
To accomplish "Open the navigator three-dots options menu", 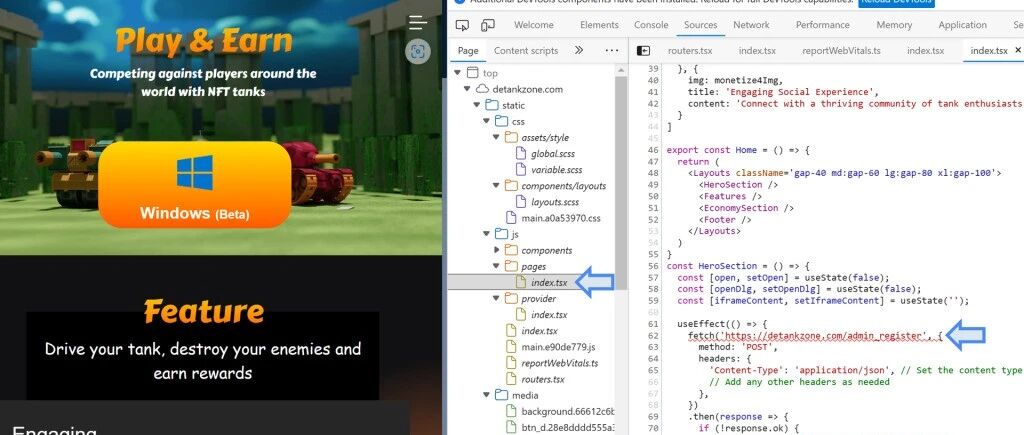I will (x=611, y=50).
